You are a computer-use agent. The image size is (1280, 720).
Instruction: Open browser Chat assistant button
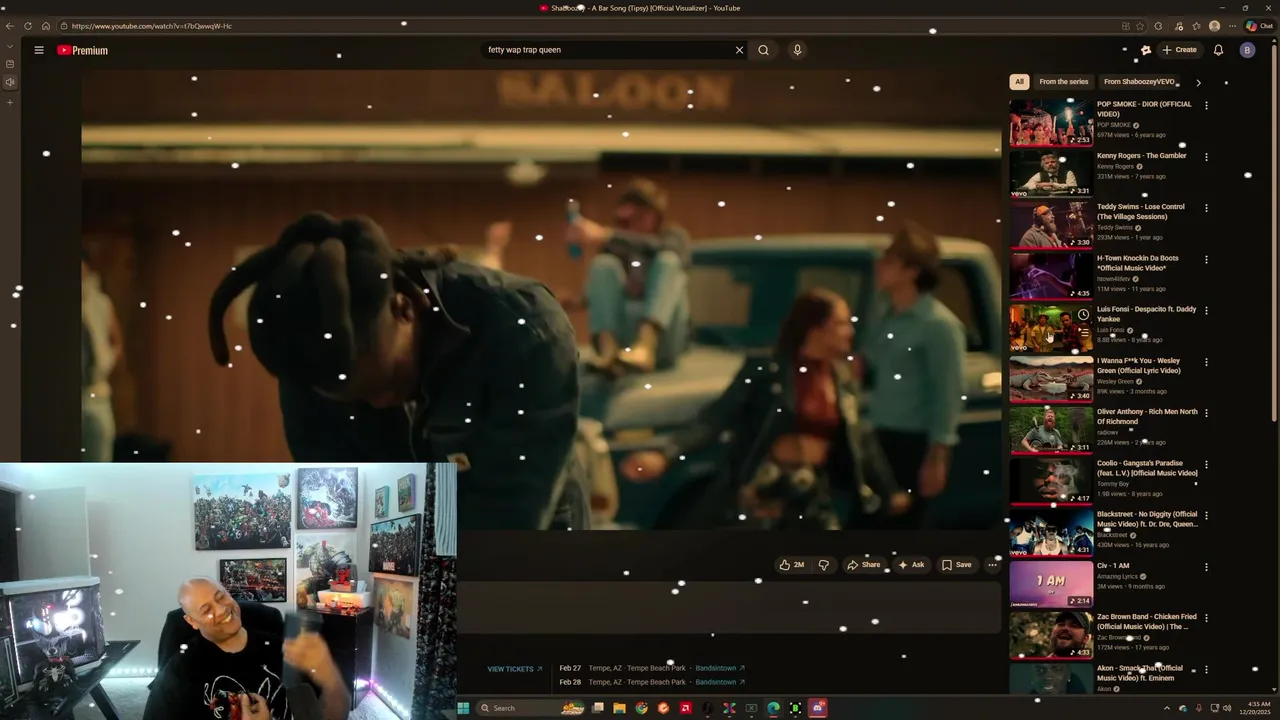click(1259, 26)
